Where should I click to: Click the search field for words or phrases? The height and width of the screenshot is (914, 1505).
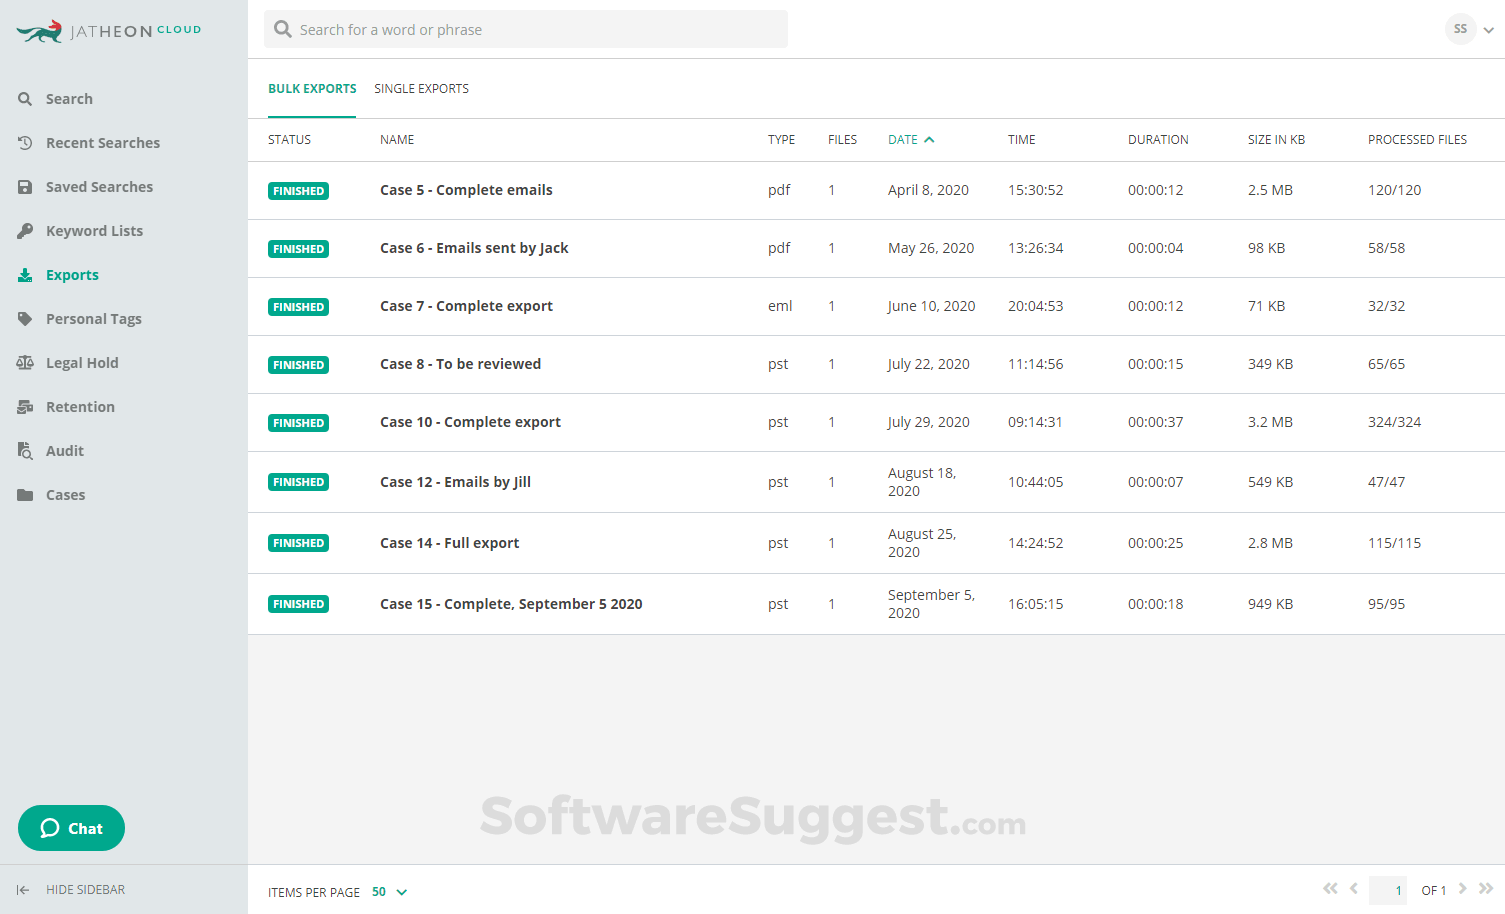click(525, 29)
